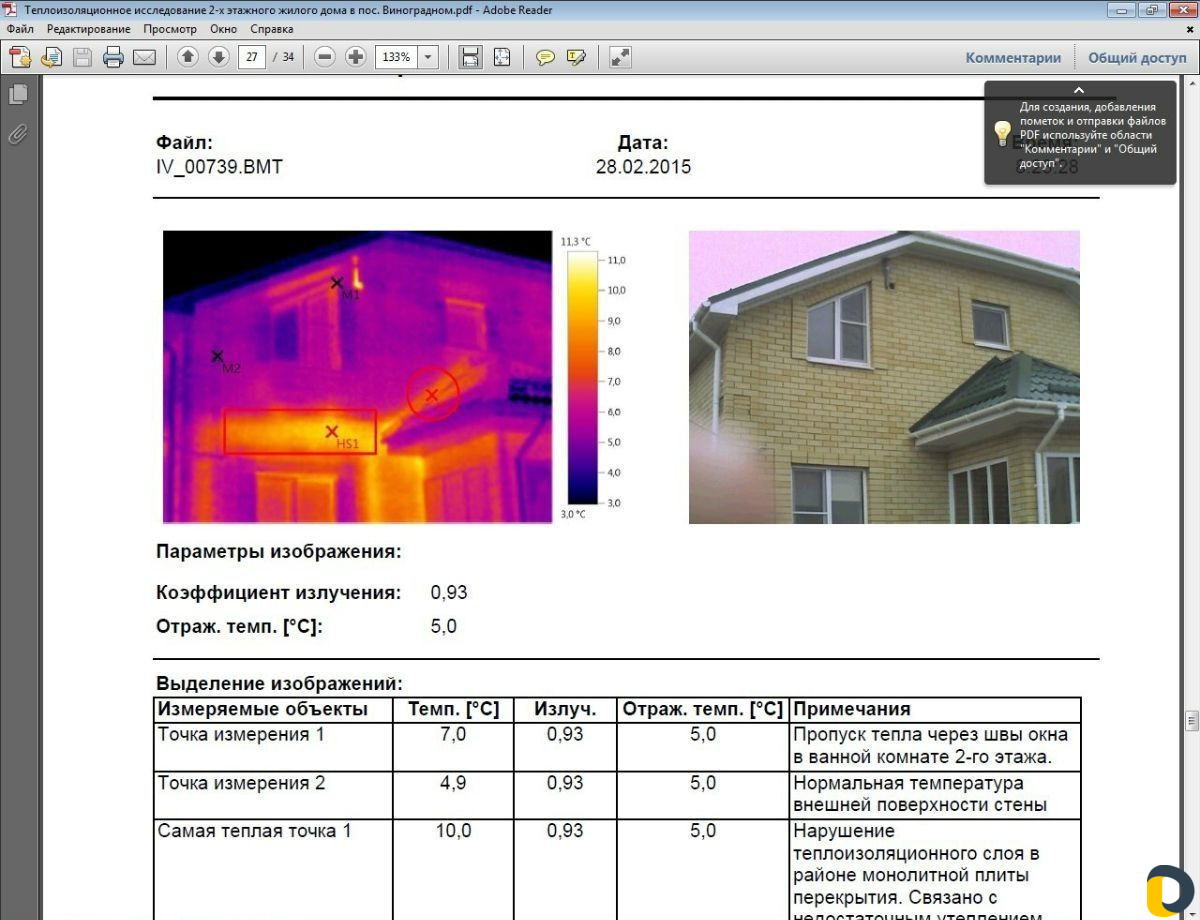Image resolution: width=1200 pixels, height=920 pixels.
Task: Click the Выделение изображений: heading
Action: (x=279, y=685)
